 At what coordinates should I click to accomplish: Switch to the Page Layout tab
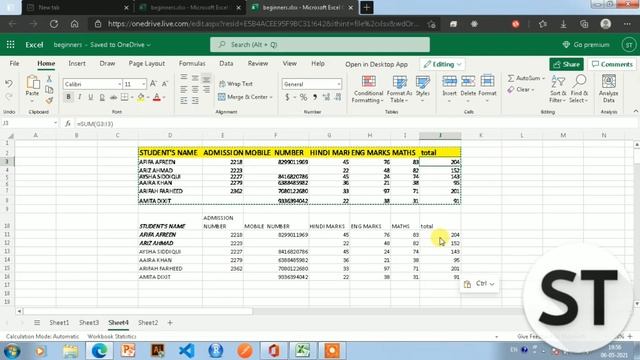[x=147, y=64]
